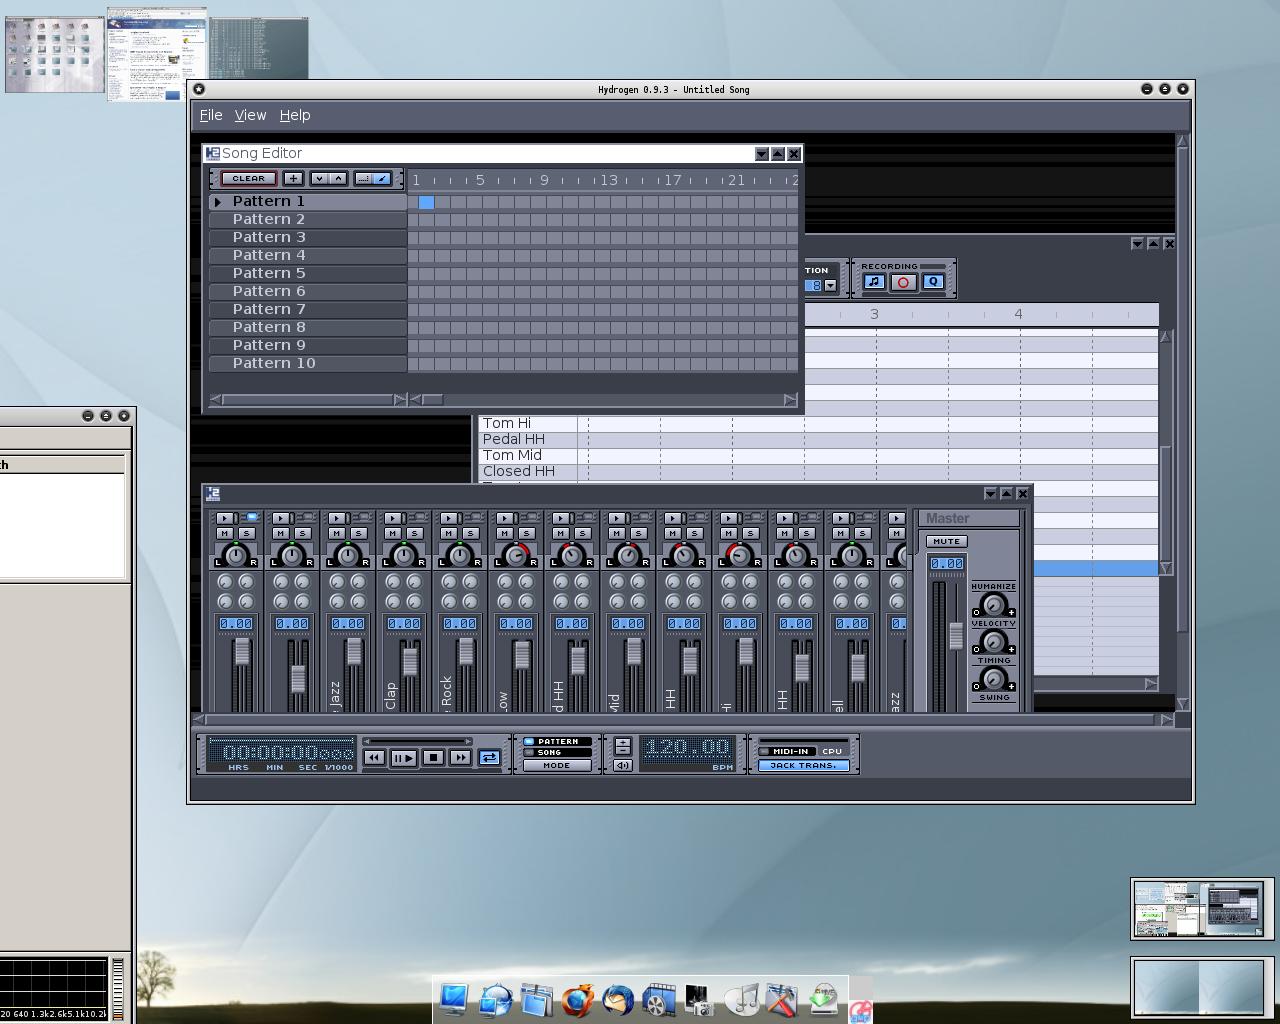Select the Tom Hi instrument row
The width and height of the screenshot is (1280, 1024).
[x=528, y=423]
